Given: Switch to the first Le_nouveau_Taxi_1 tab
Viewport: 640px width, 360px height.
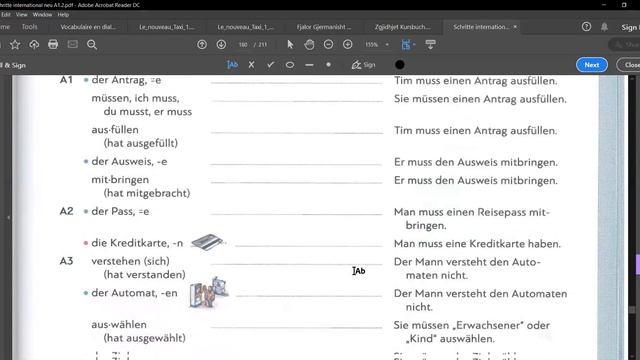Looking at the screenshot, I should coord(166,27).
